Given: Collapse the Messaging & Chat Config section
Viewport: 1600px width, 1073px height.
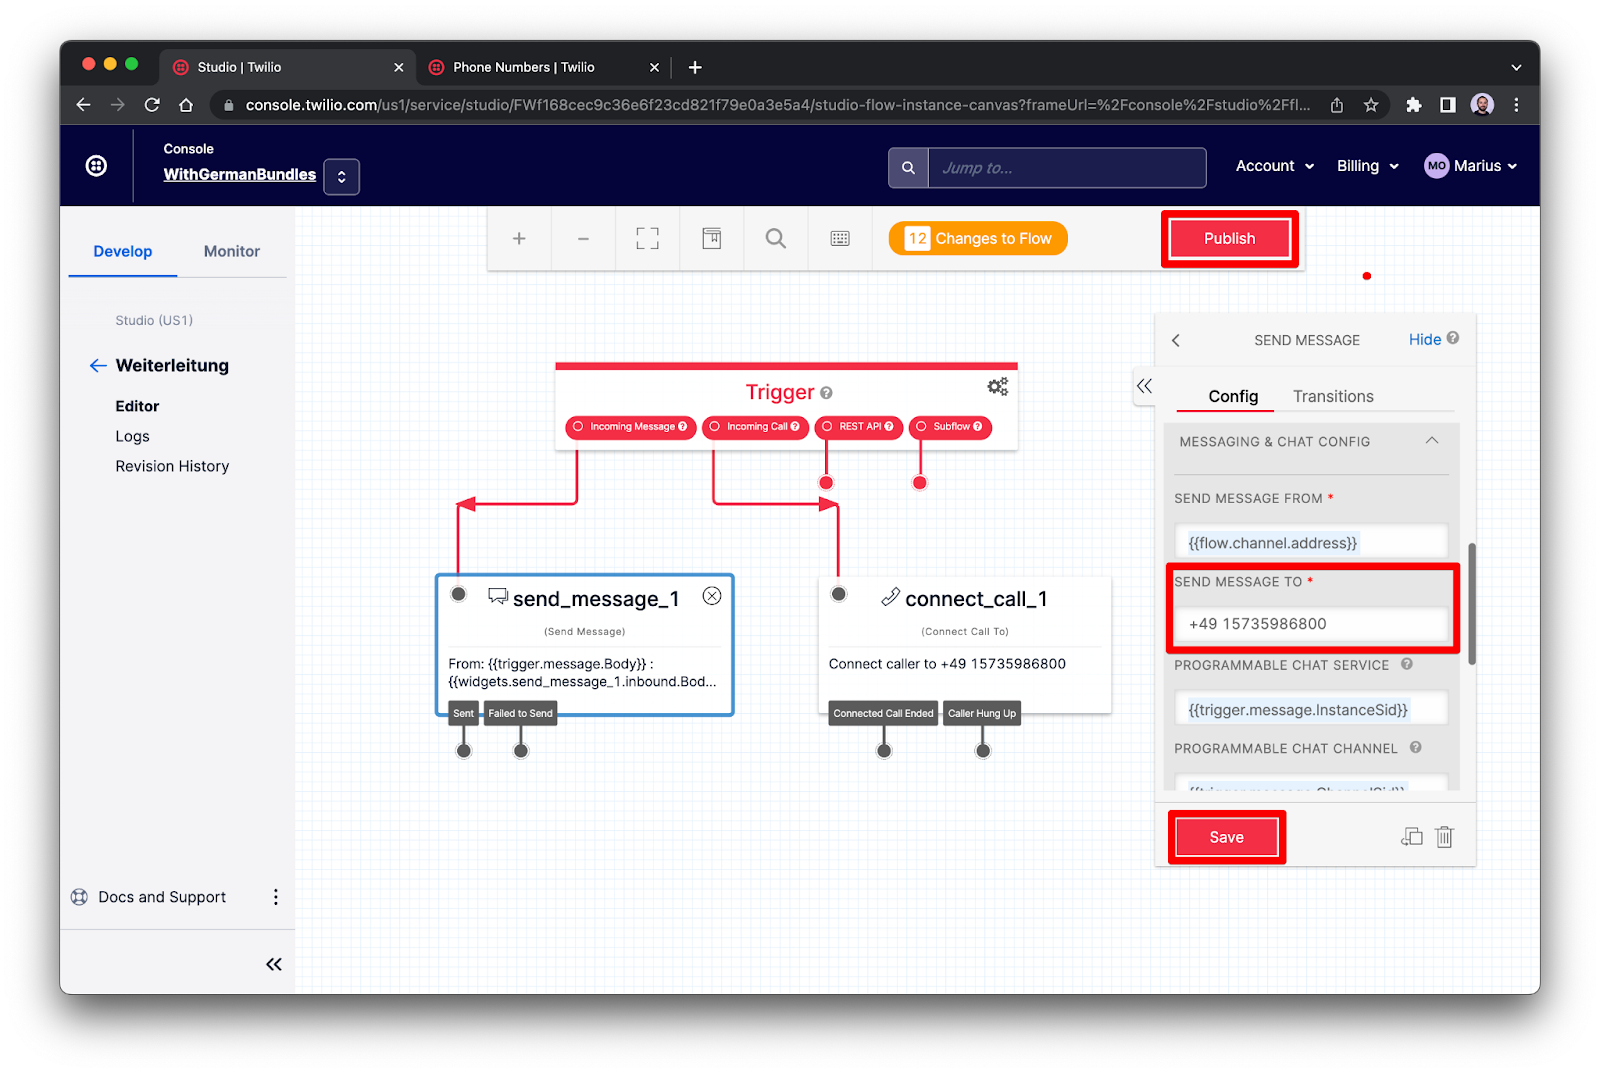Looking at the screenshot, I should click(1432, 441).
